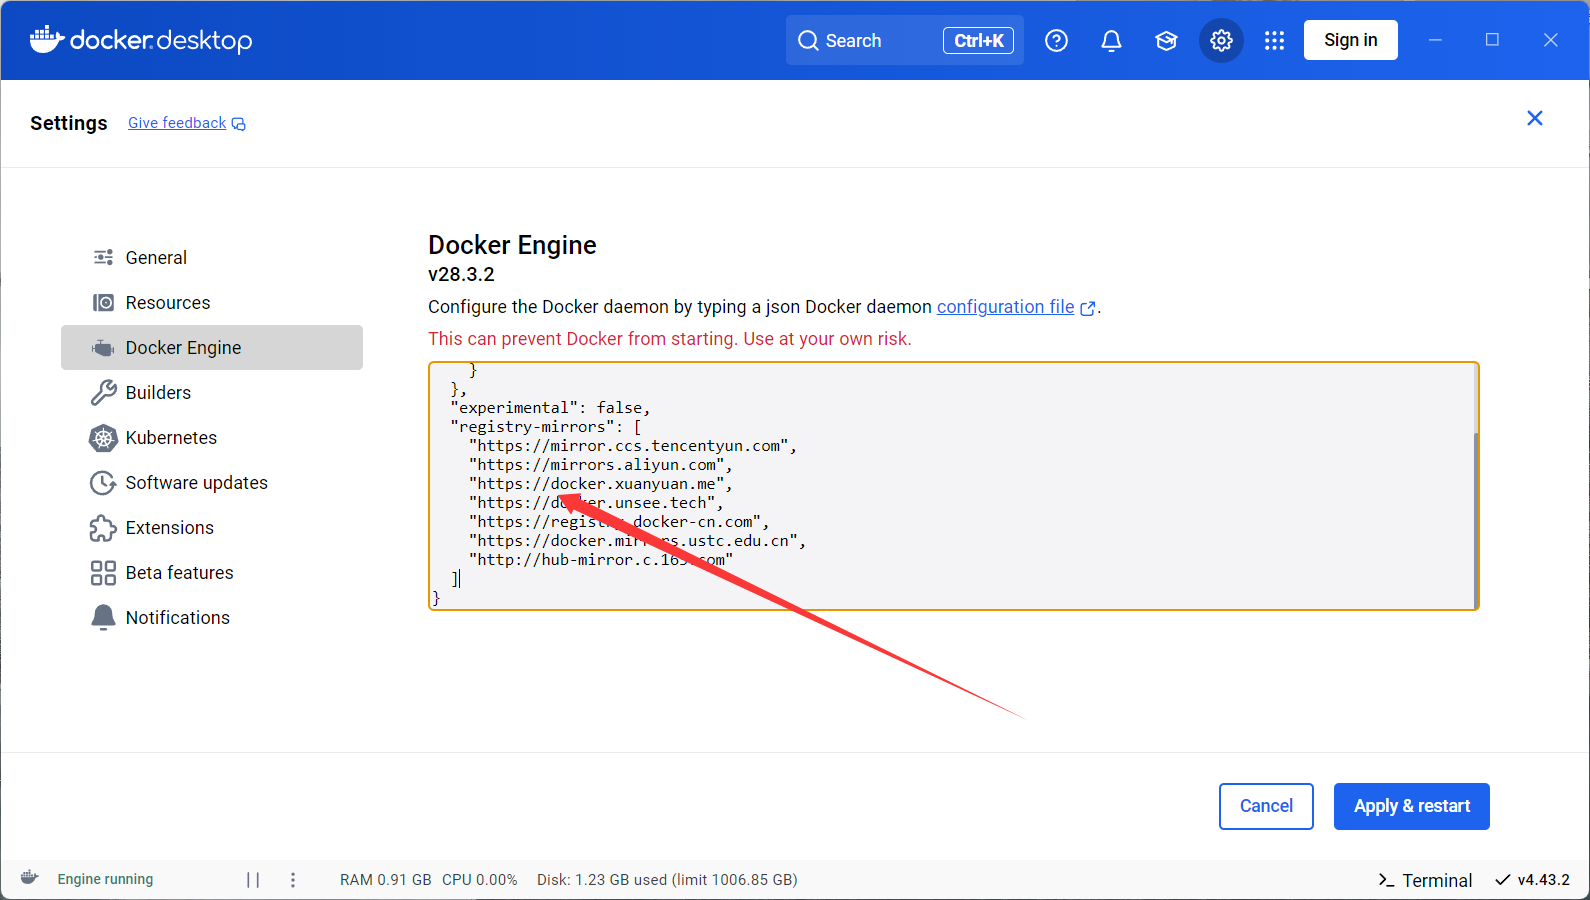Screen dimensions: 1590x900
Task: Open the Builders settings section
Action: tap(212, 393)
